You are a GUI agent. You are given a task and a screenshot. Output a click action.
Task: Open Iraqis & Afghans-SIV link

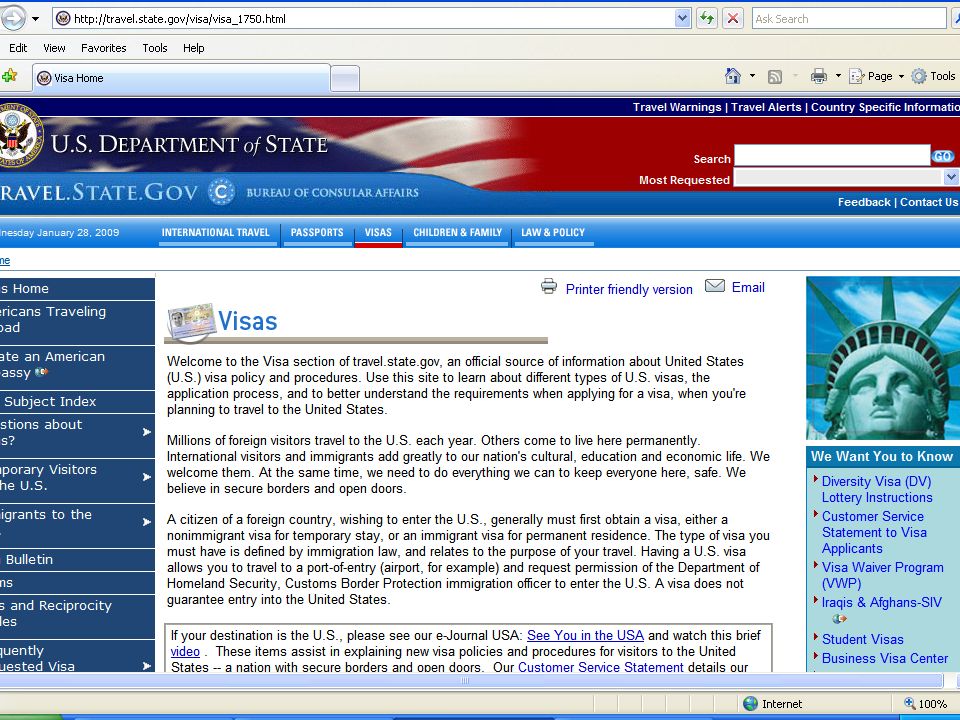pos(882,602)
